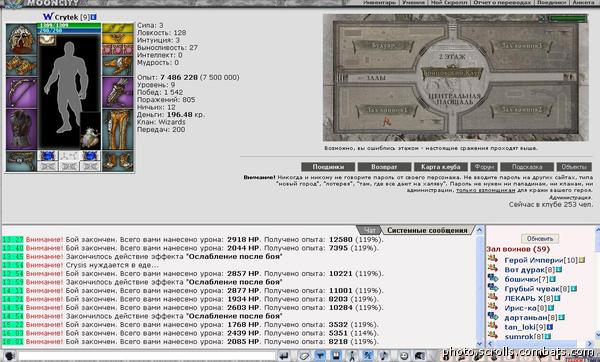This screenshot has height=362, width=600.
Task: Click the send message arrow icon in chat bar
Action: pyautogui.click(x=284, y=356)
